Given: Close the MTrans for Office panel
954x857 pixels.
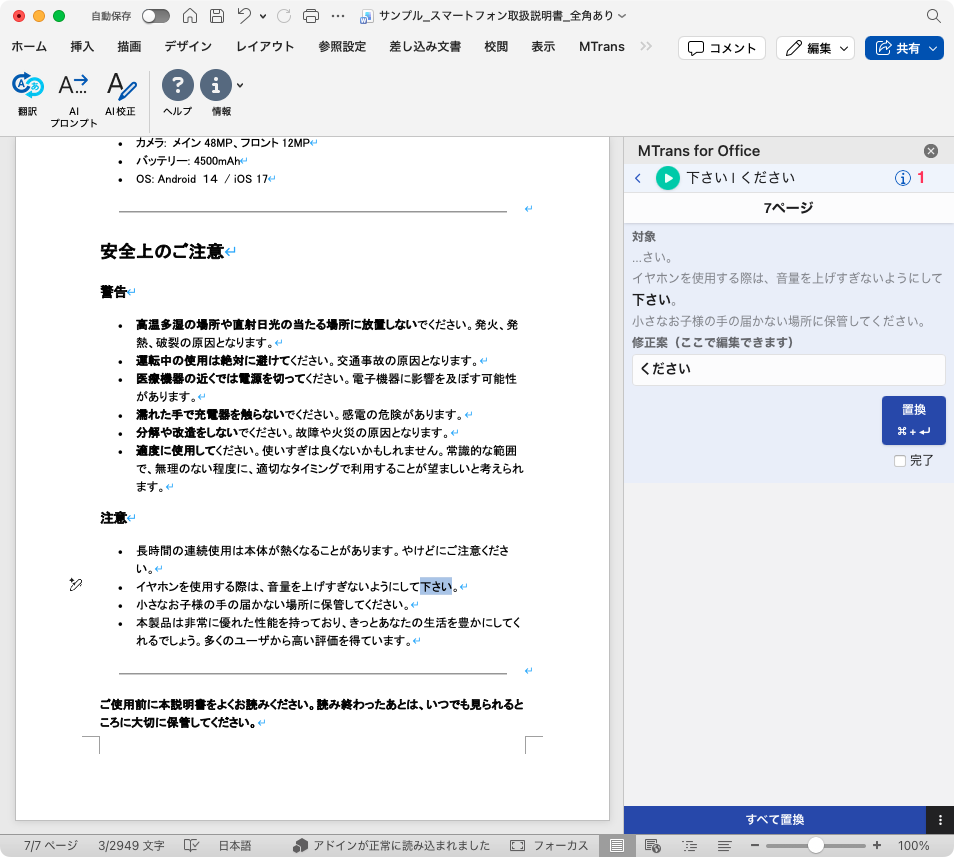Looking at the screenshot, I should [931, 150].
